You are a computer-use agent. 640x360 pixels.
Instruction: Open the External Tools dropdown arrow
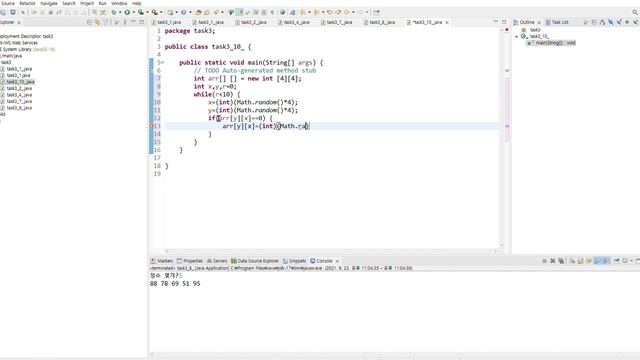161,12
